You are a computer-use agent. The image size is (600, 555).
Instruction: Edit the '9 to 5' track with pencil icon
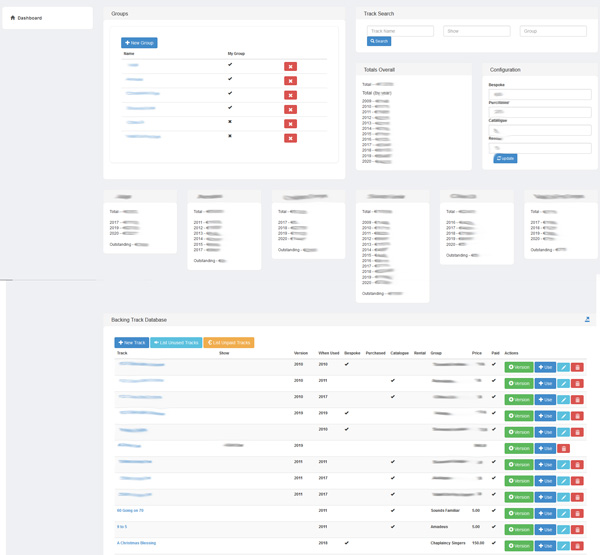coord(563,530)
